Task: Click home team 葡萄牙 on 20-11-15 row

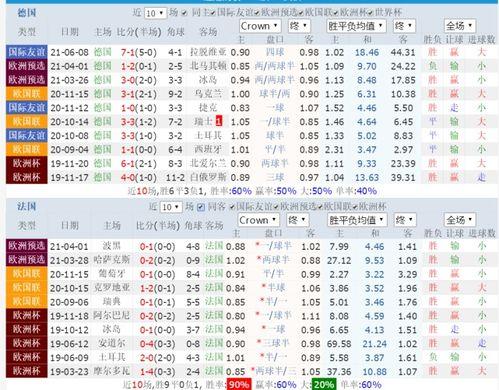Action: click(112, 274)
